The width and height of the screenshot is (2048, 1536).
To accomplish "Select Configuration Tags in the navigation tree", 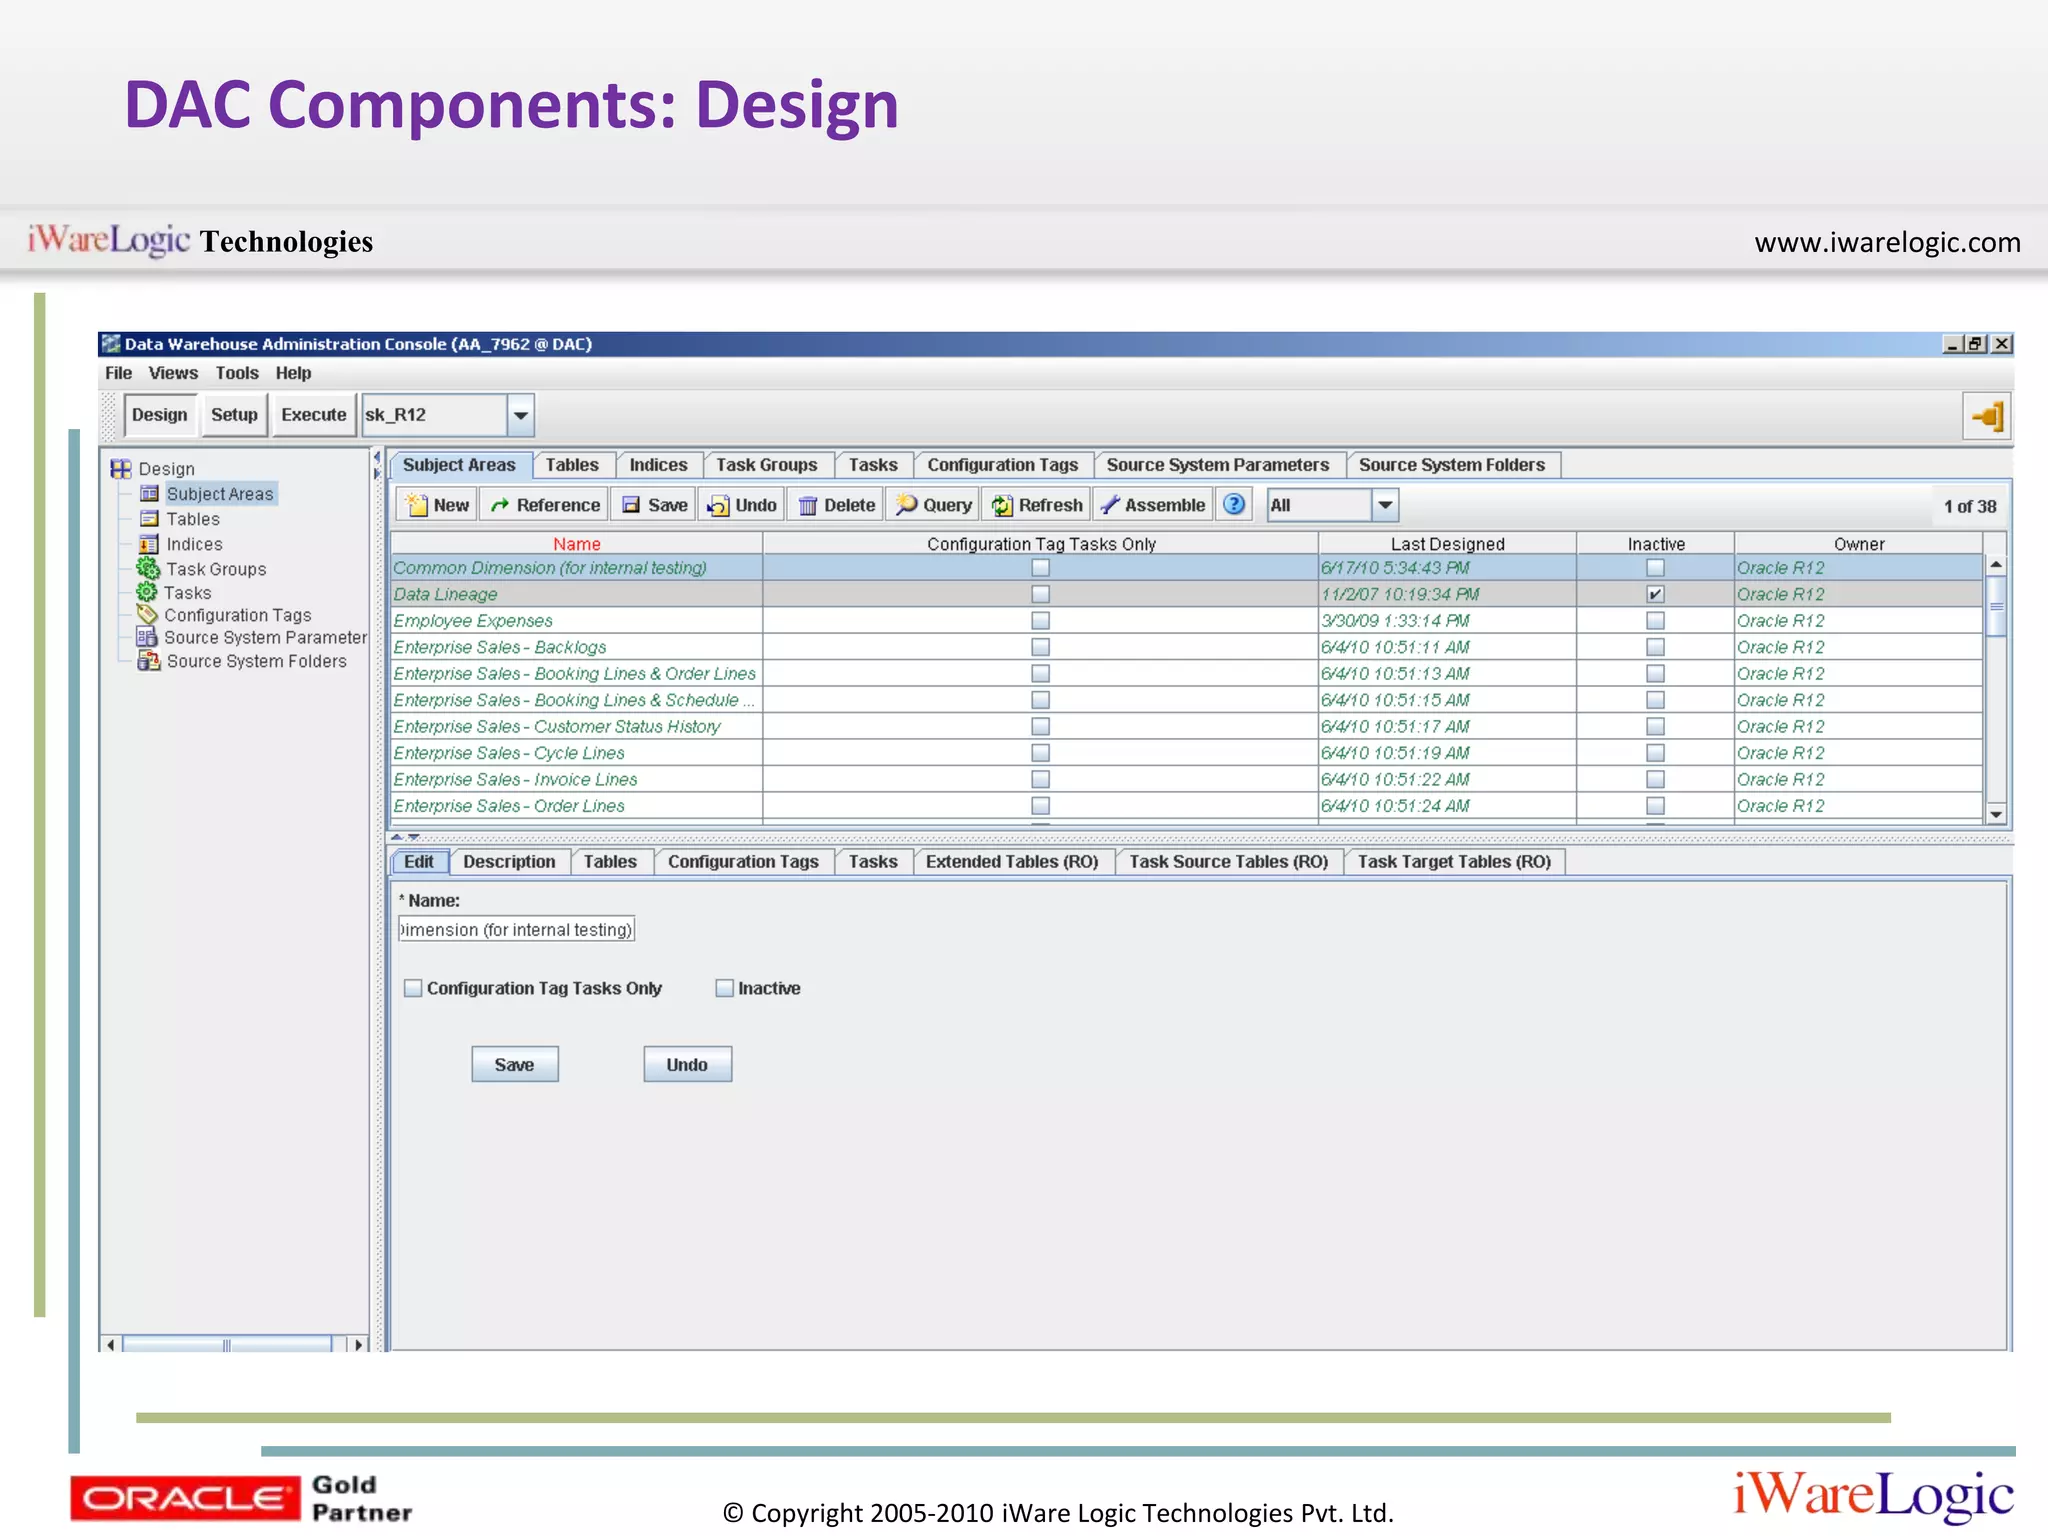I will (x=238, y=615).
